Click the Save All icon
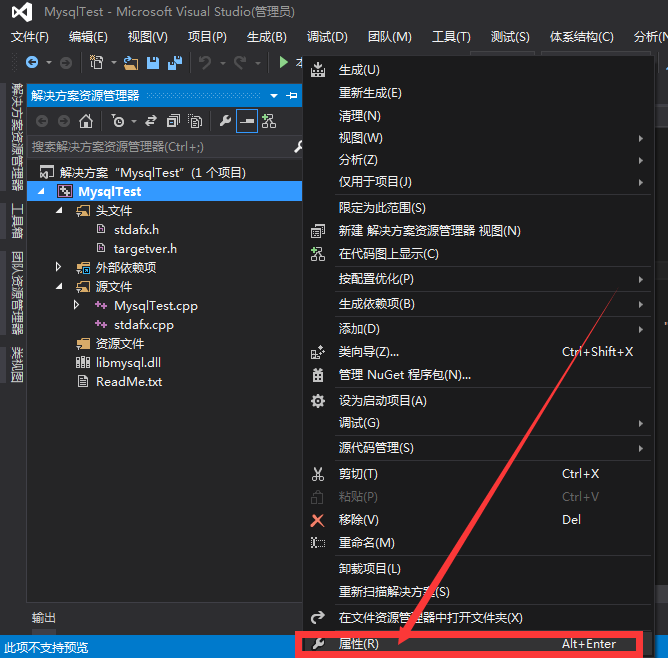Screen dimensions: 668x658 click(x=175, y=63)
